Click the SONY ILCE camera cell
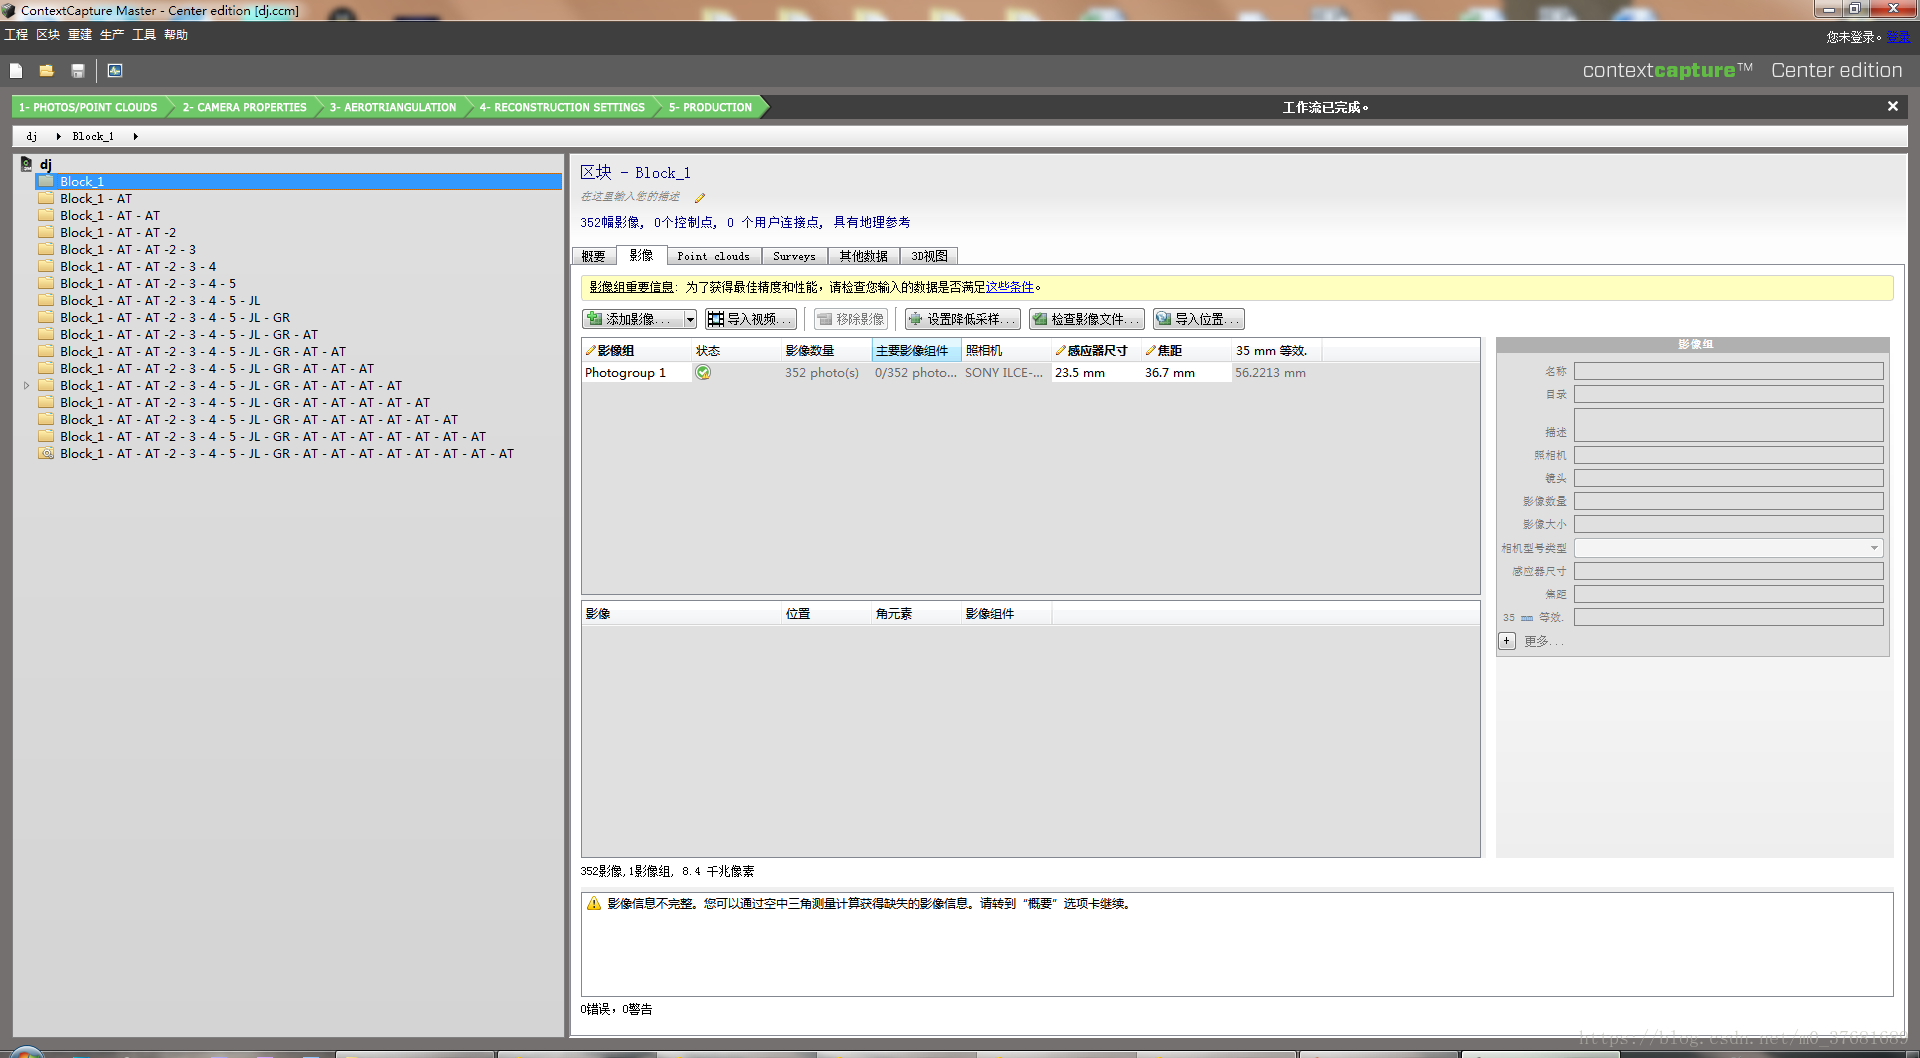1920x1058 pixels. [x=1004, y=372]
